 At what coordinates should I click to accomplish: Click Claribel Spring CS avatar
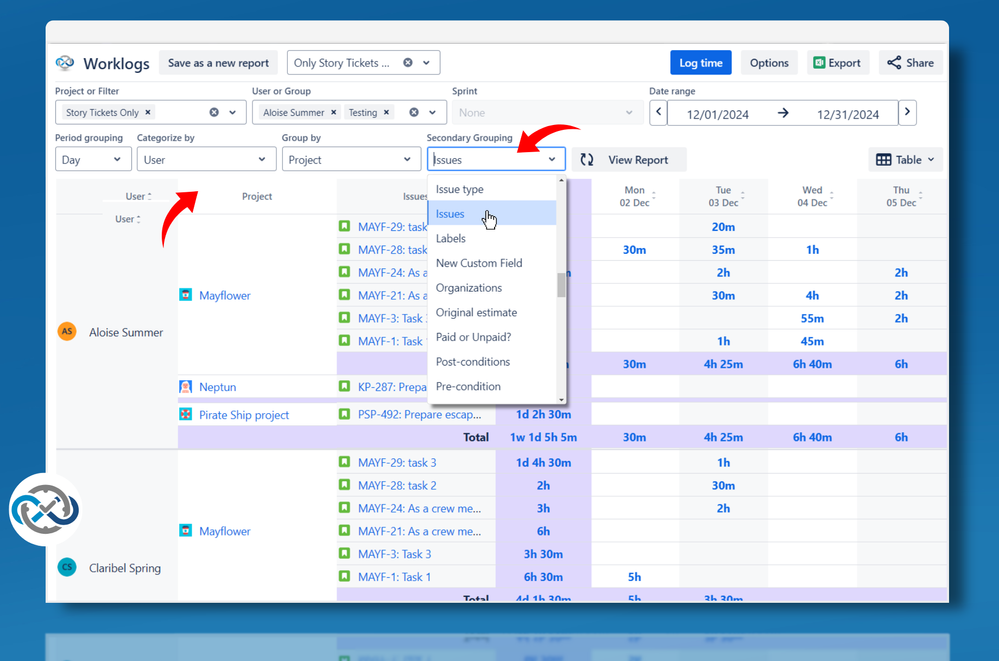coord(67,567)
